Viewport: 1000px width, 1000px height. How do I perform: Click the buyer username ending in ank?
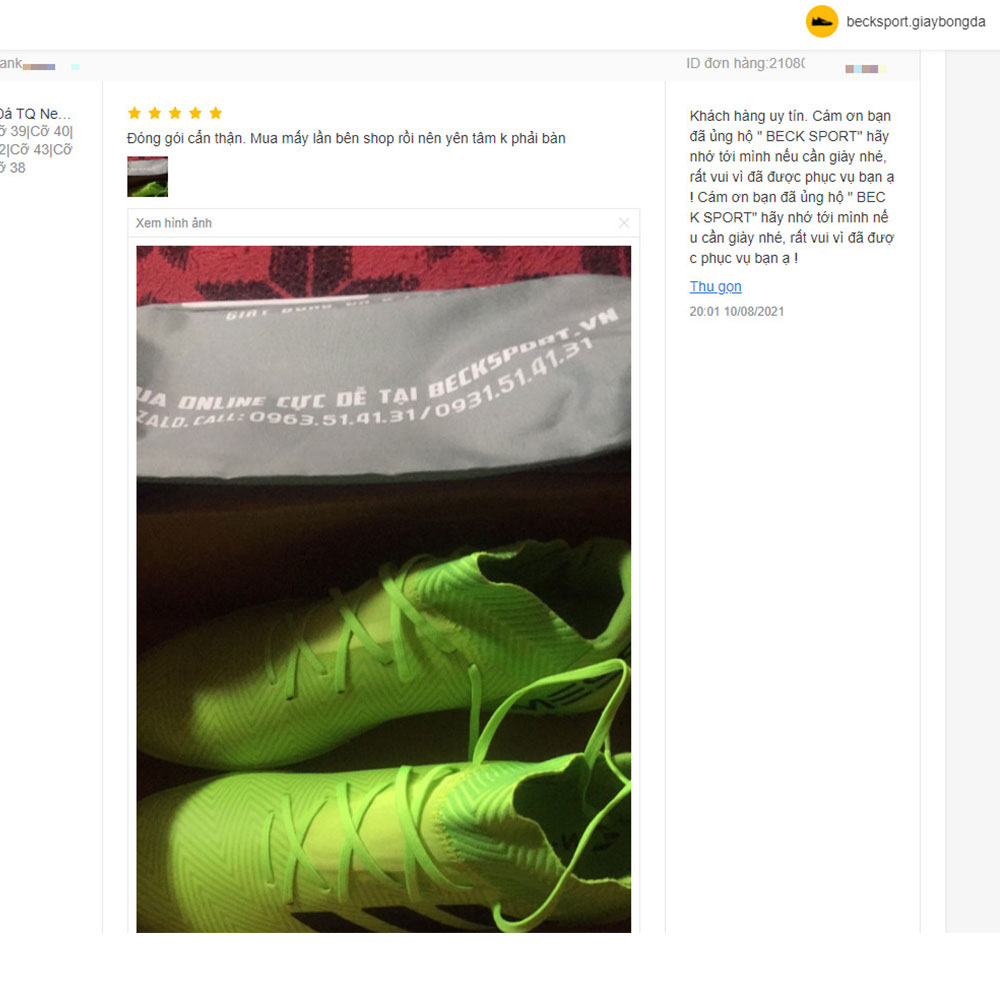(11, 63)
